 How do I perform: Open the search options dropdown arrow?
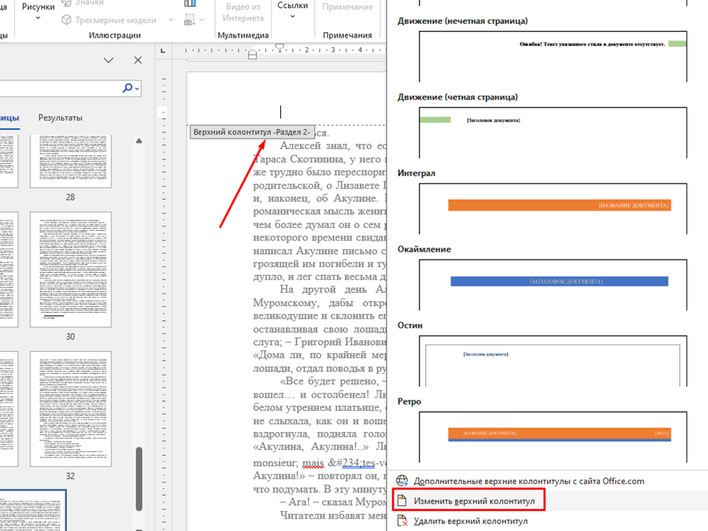137,88
